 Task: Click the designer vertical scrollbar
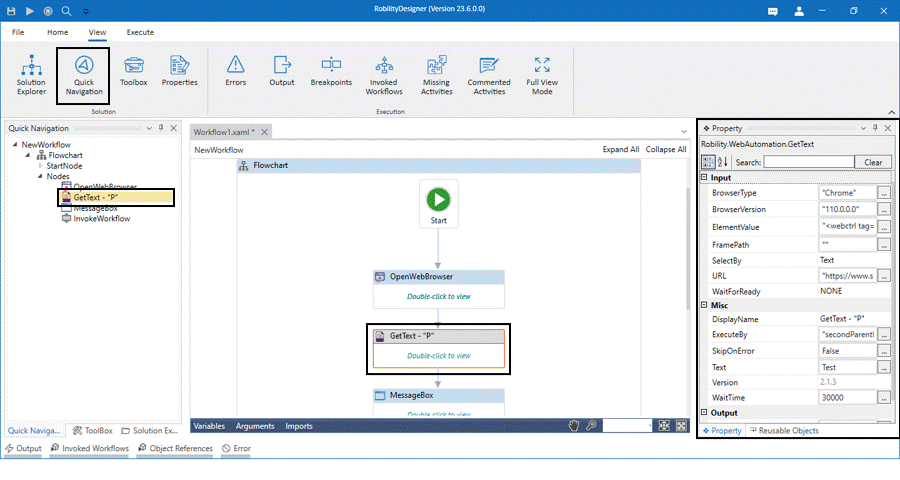click(x=688, y=249)
